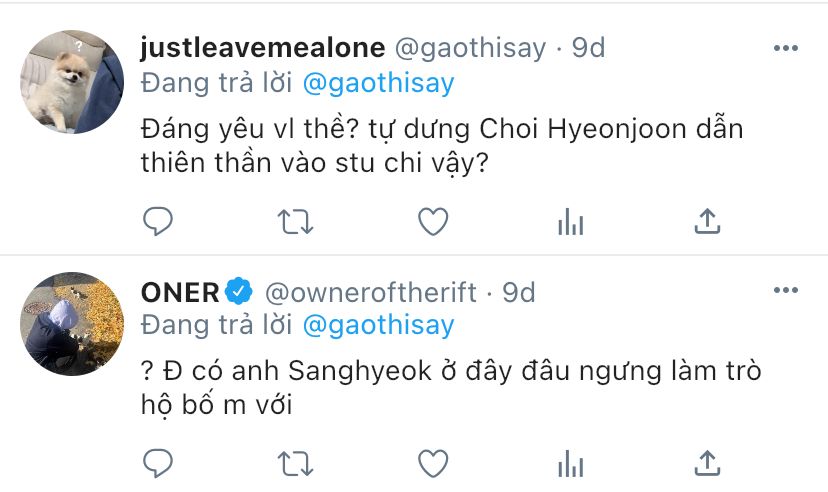
Task: Click ONER's blue verified badge
Action: tap(238, 292)
